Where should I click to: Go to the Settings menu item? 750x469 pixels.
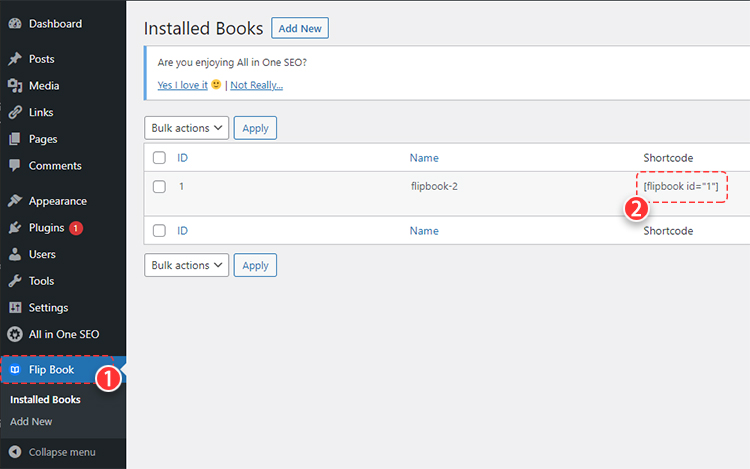point(48,308)
